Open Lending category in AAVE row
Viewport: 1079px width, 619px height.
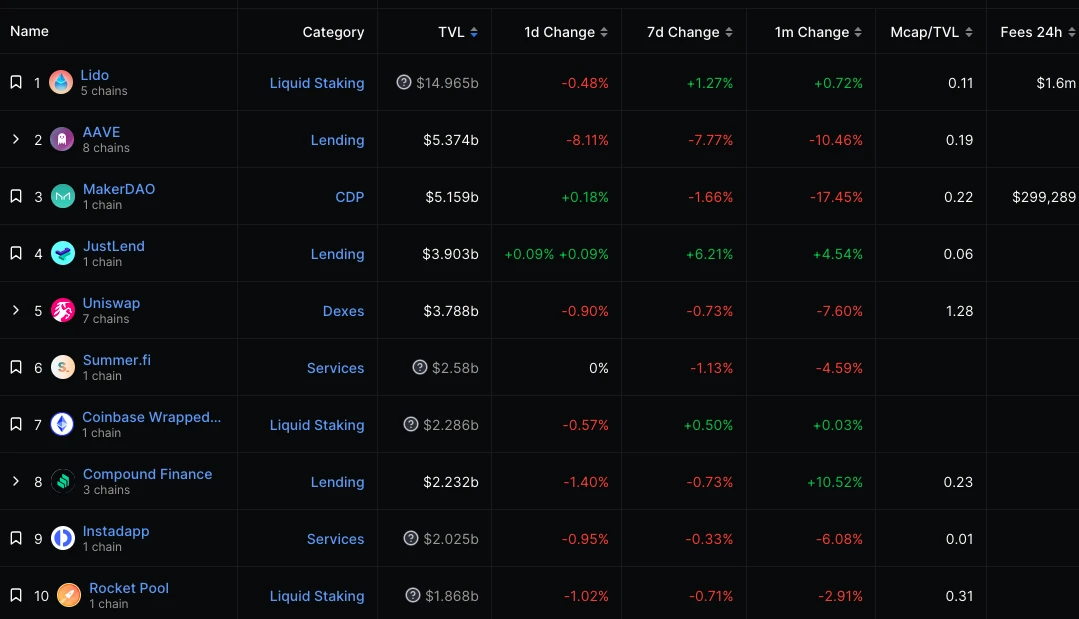click(x=337, y=140)
